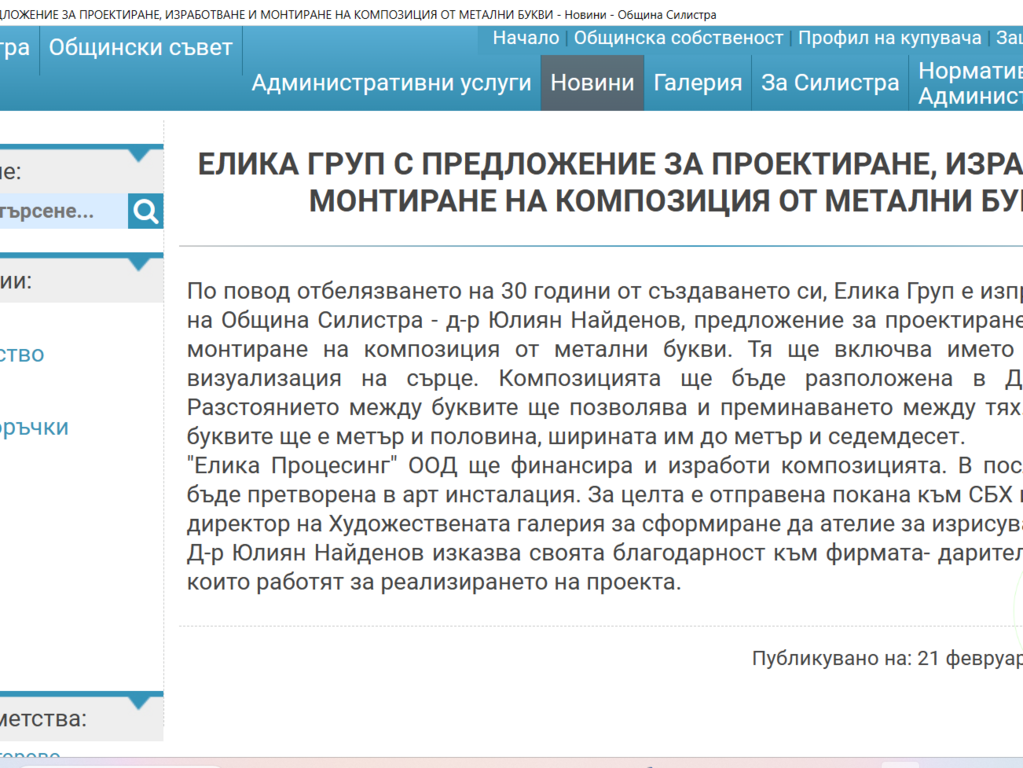Screen dimensions: 1023x768
Task: Select the "Новини" navigation tab
Action: pos(592,83)
